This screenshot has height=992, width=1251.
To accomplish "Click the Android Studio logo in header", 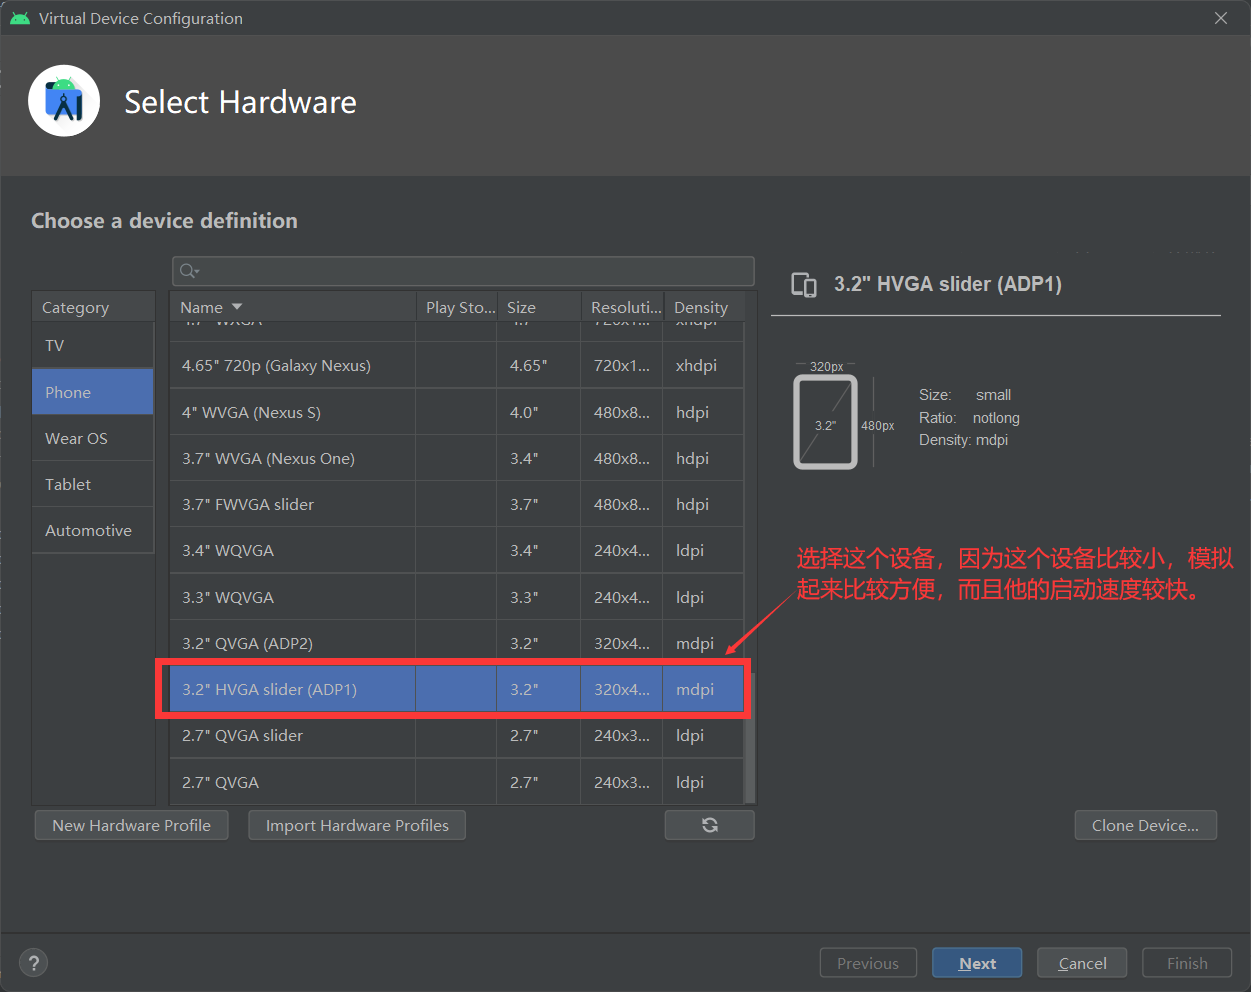I will coord(64,101).
